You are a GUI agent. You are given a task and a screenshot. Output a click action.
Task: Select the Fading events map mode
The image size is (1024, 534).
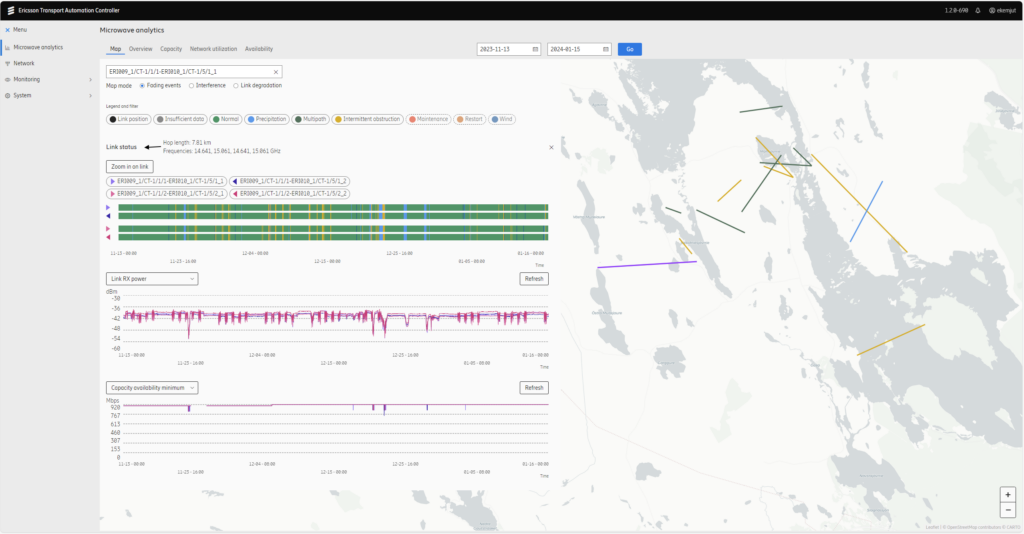(x=142, y=86)
